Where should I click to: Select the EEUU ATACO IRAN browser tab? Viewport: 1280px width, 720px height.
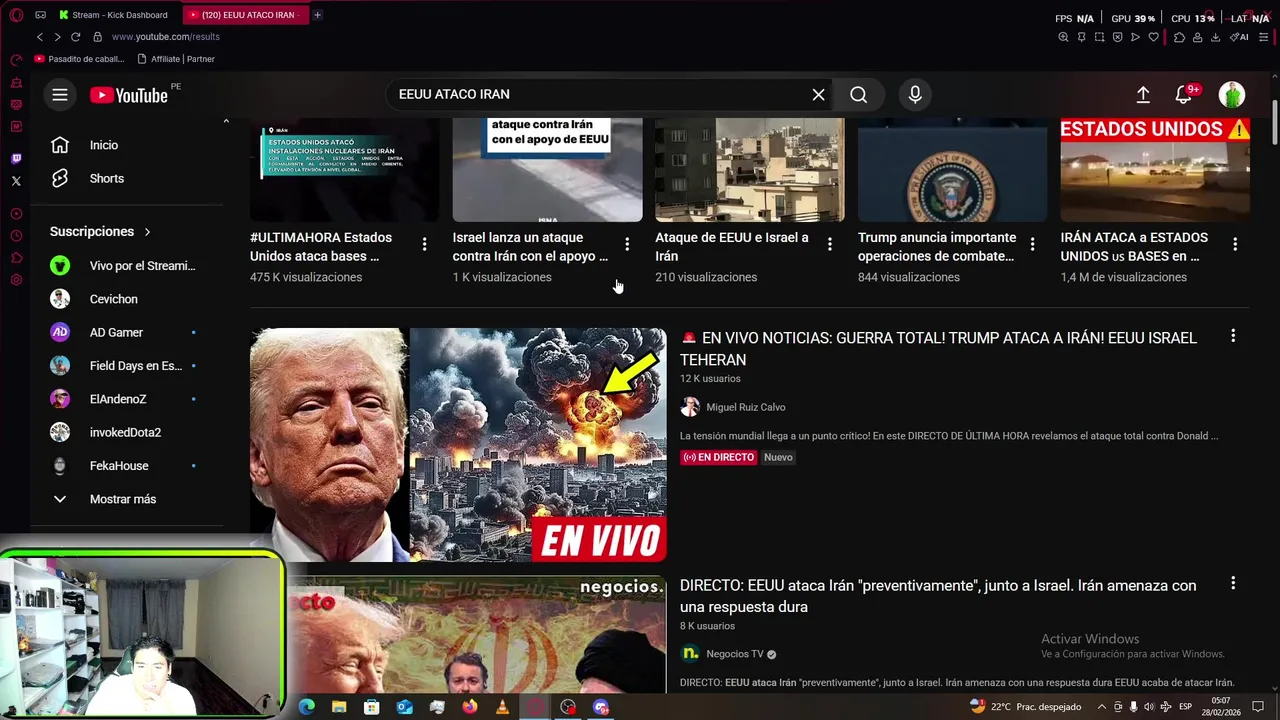[246, 15]
